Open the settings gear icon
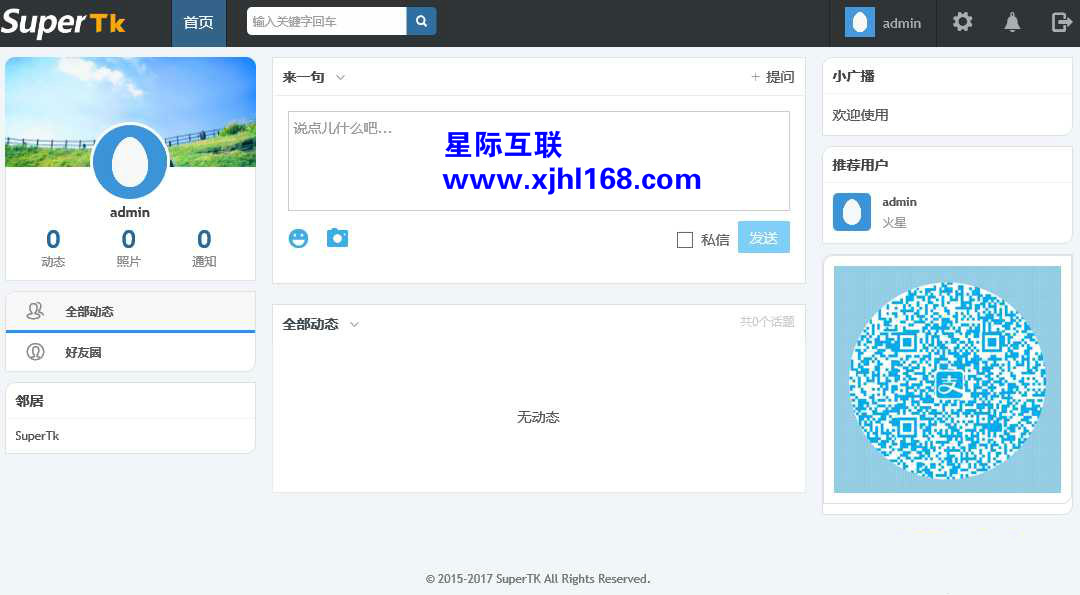This screenshot has height=595, width=1080. point(962,20)
